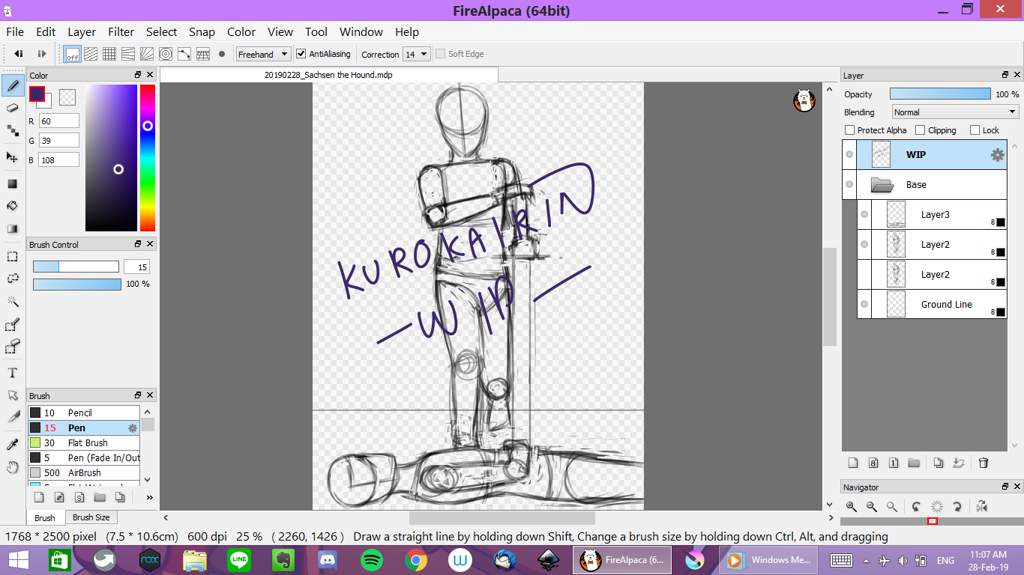
Task: Open the Correction value dropdown
Action: [x=417, y=54]
